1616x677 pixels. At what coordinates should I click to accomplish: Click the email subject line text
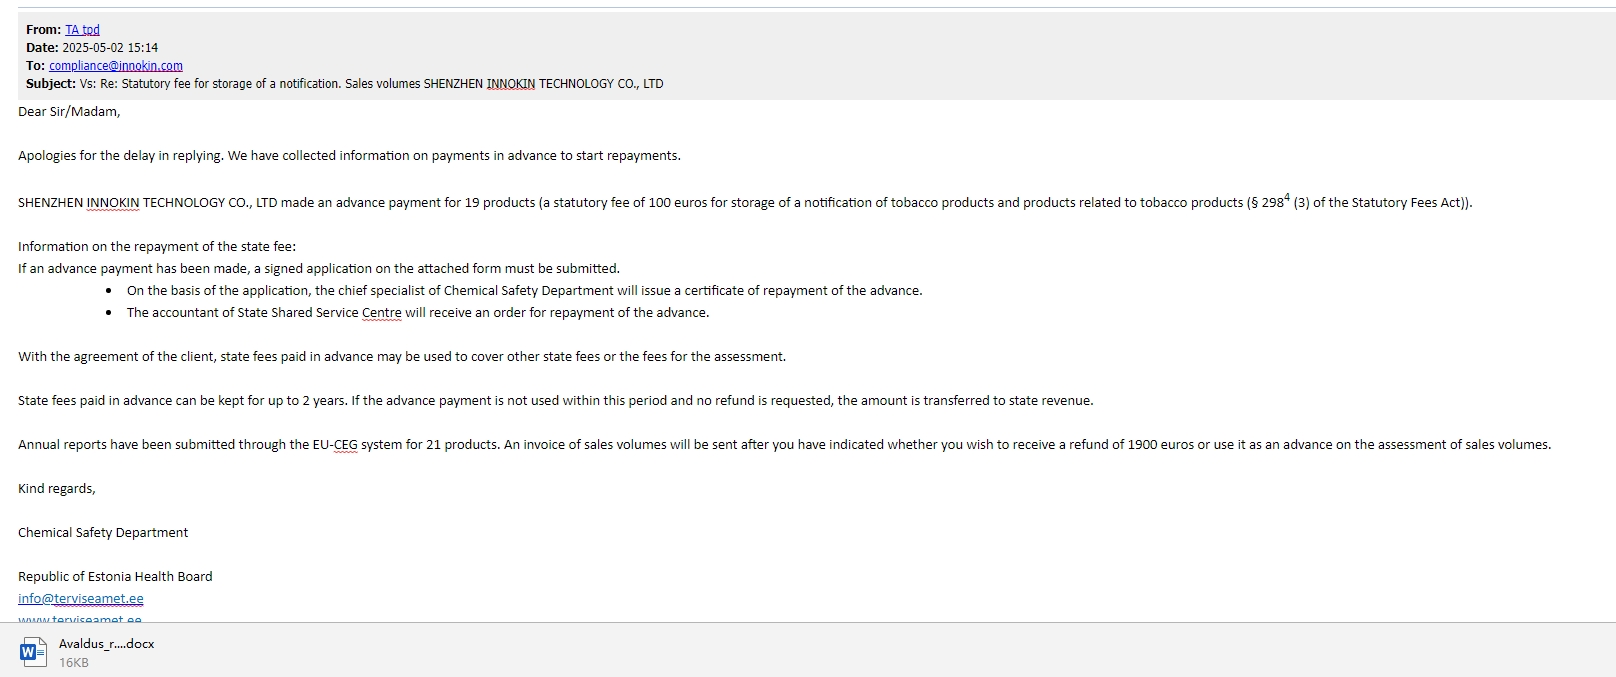[371, 84]
